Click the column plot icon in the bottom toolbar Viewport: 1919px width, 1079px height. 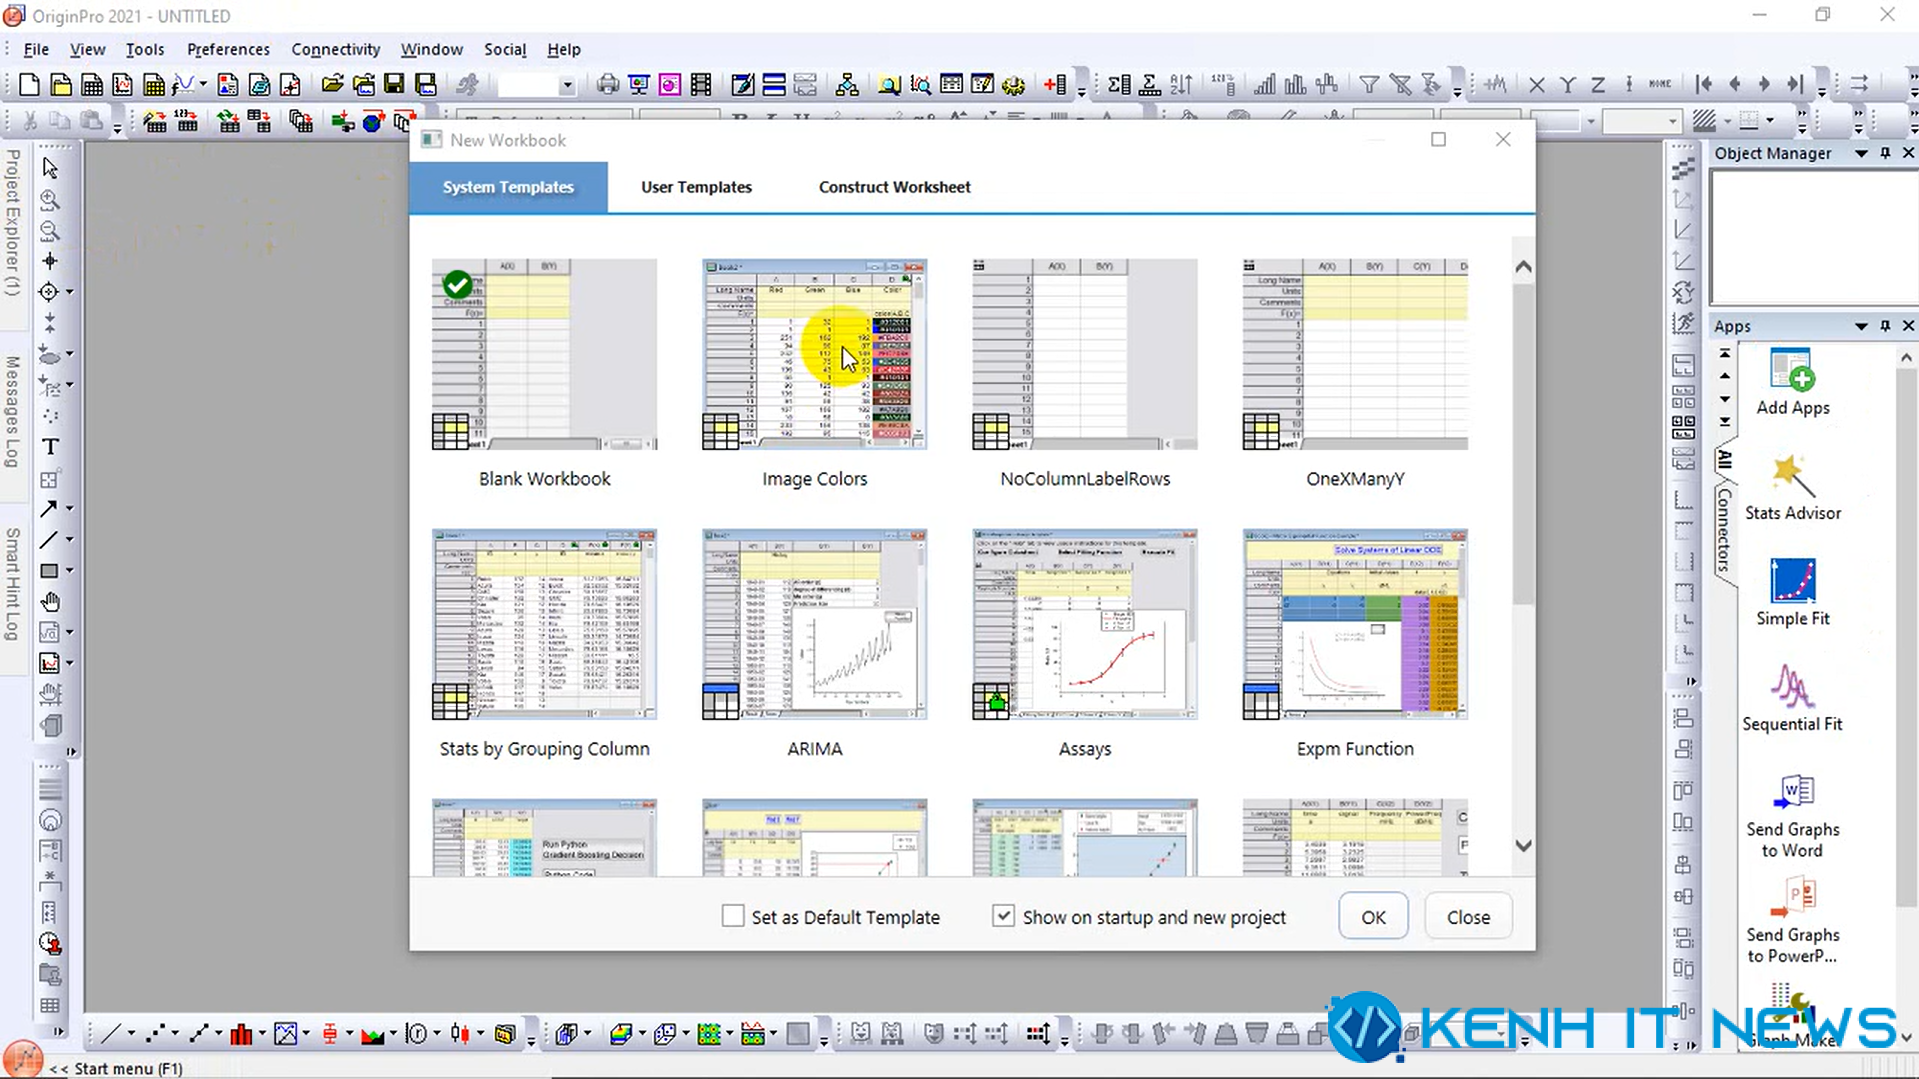[241, 1034]
